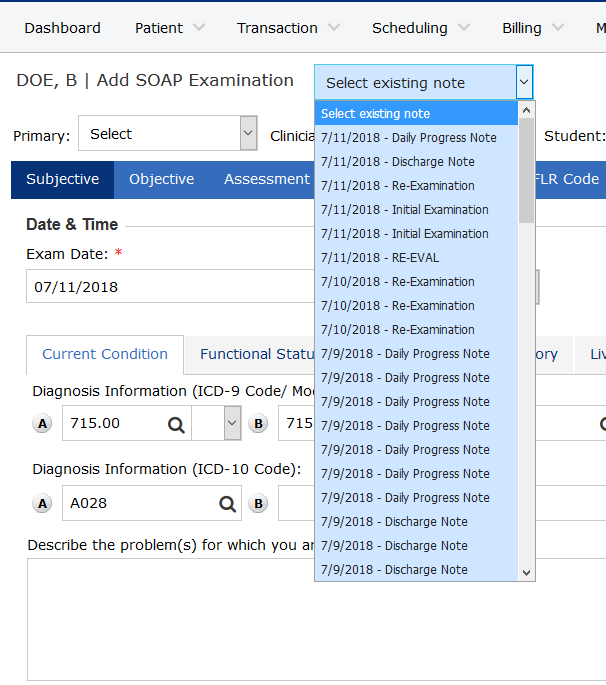
Task: Open the Billing menu
Action: [532, 28]
